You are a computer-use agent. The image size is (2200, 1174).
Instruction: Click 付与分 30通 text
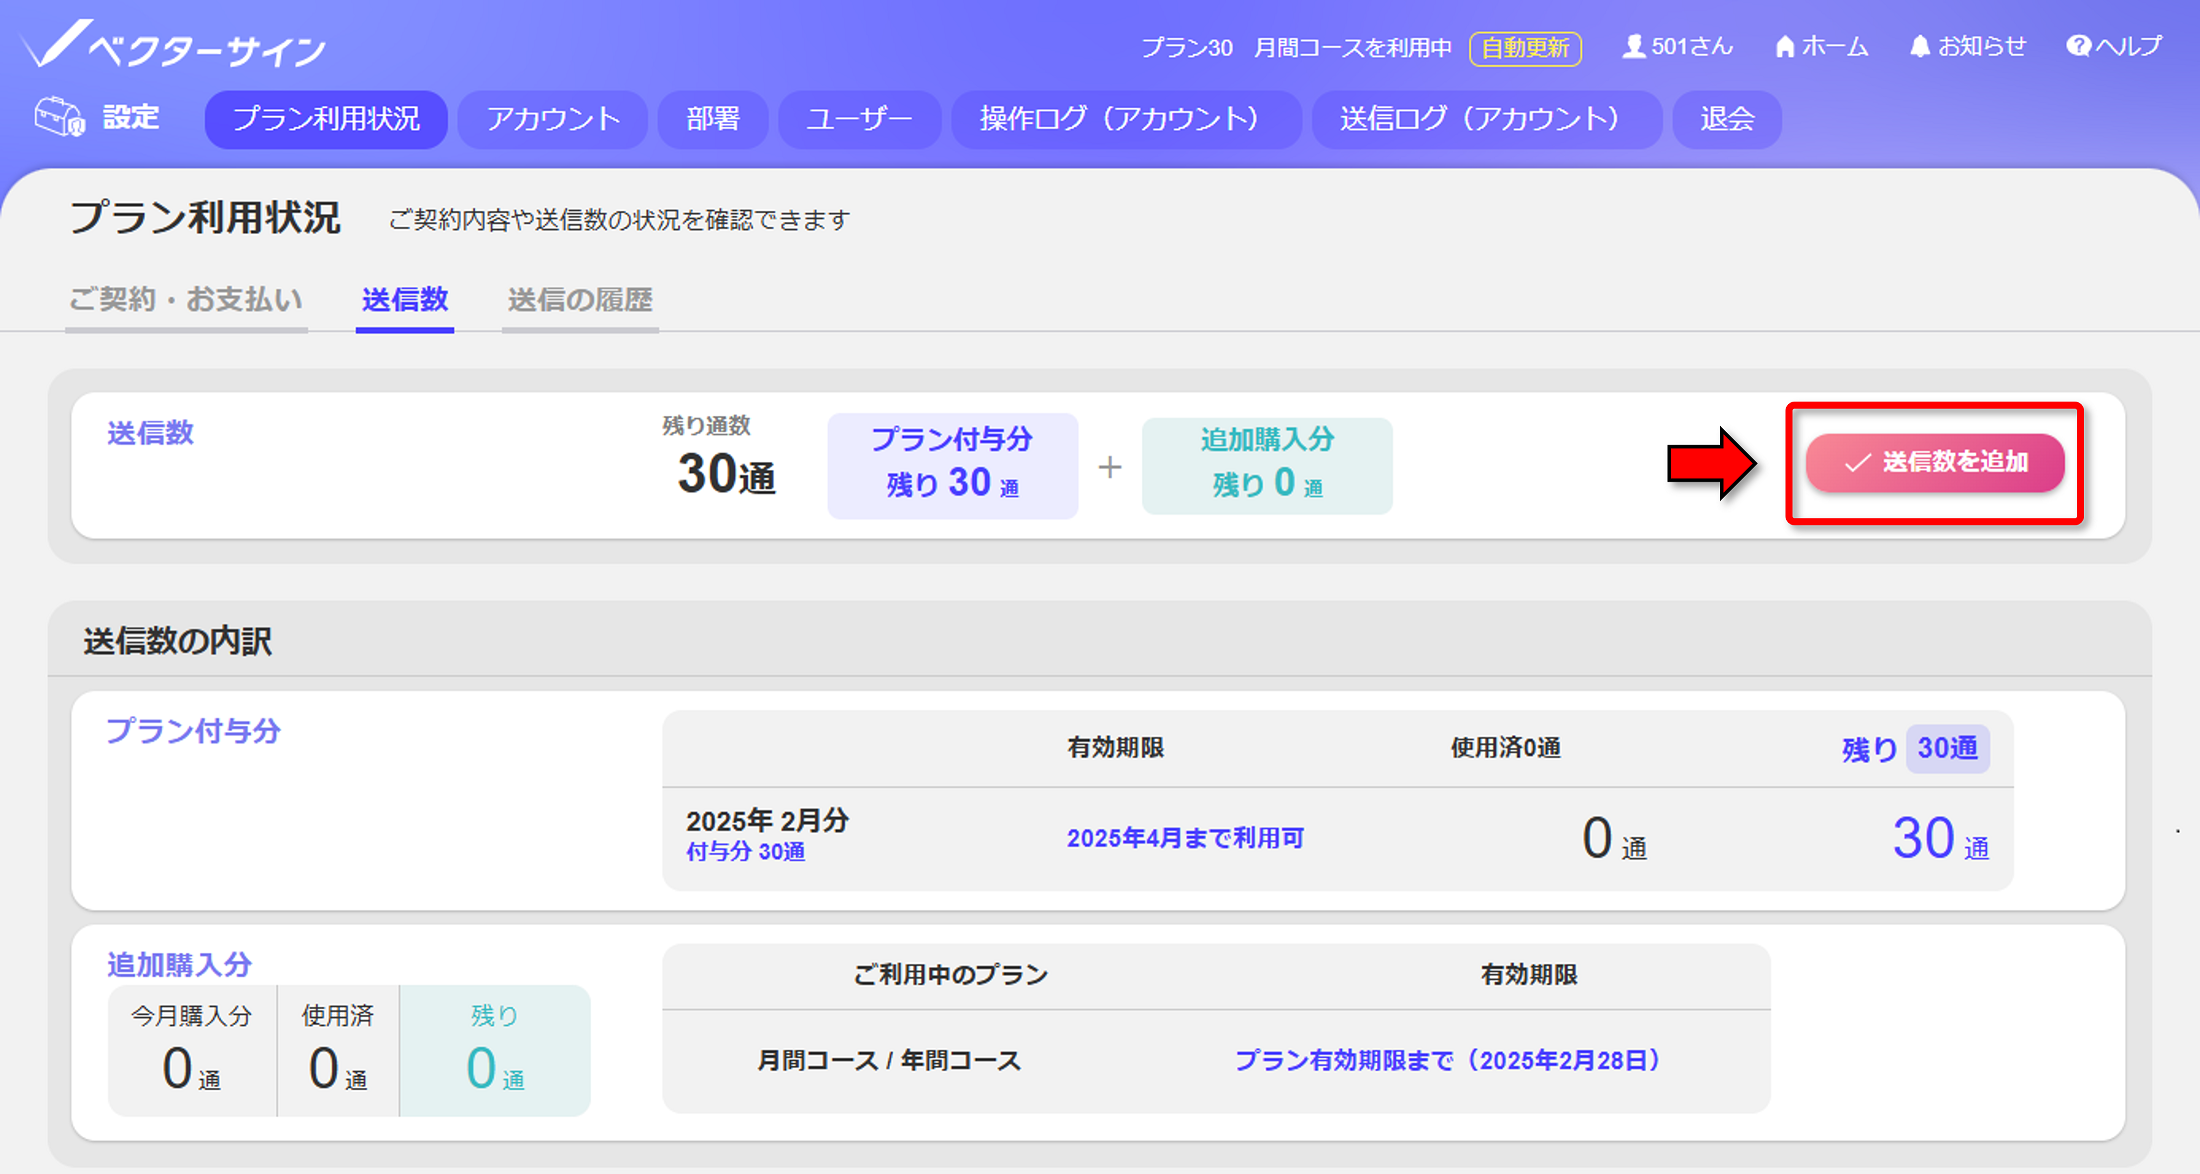[x=745, y=852]
